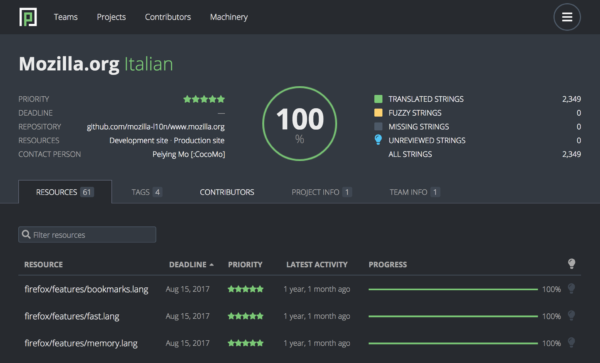600x363 pixels.
Task: Open the Machinery nav item
Action: click(229, 17)
